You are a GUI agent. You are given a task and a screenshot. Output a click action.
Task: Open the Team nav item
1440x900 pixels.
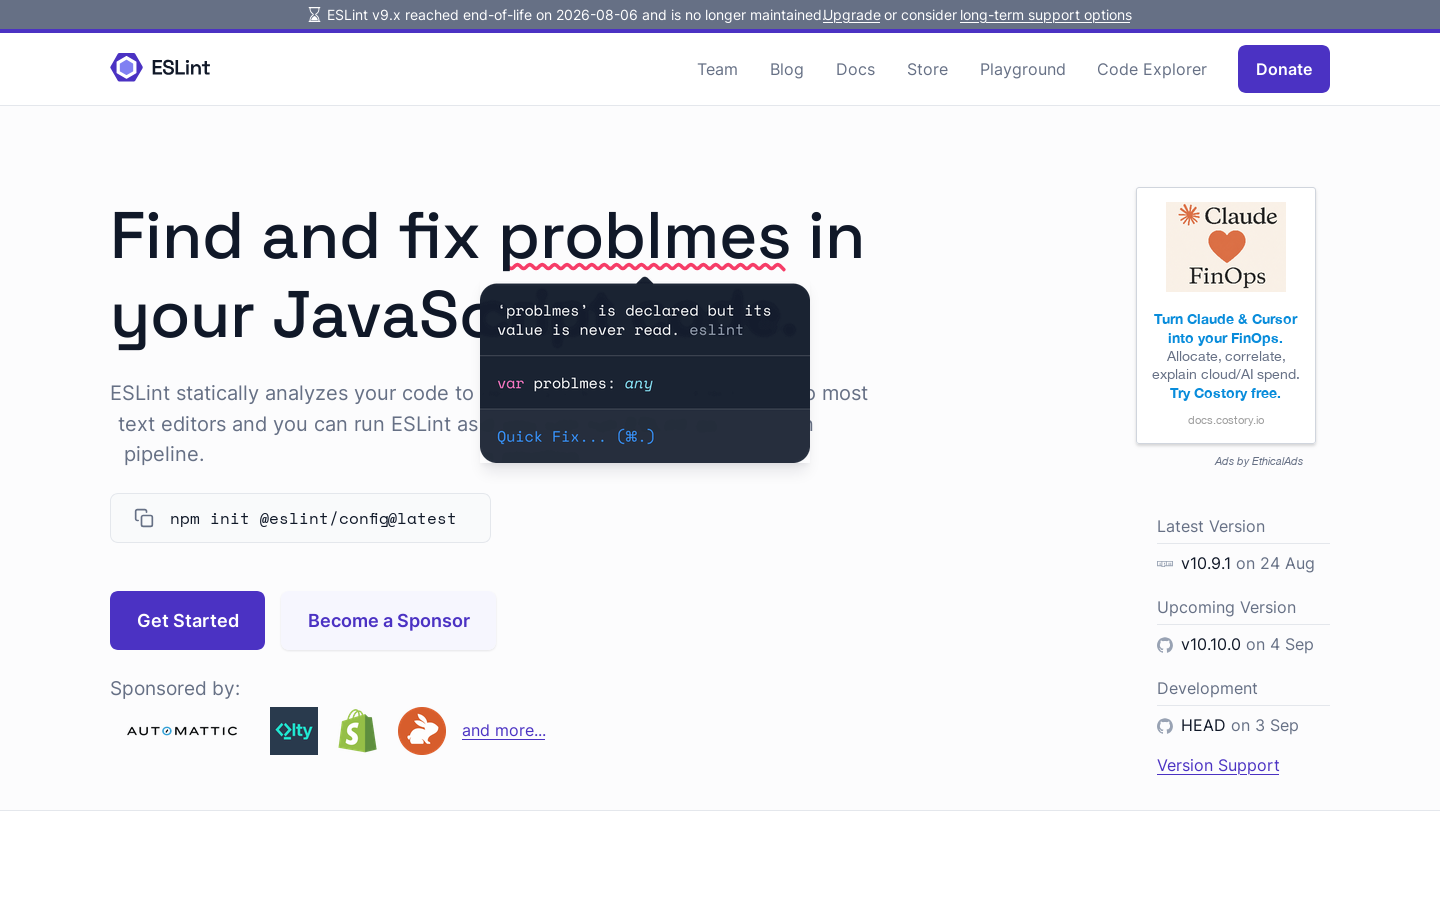[717, 69]
